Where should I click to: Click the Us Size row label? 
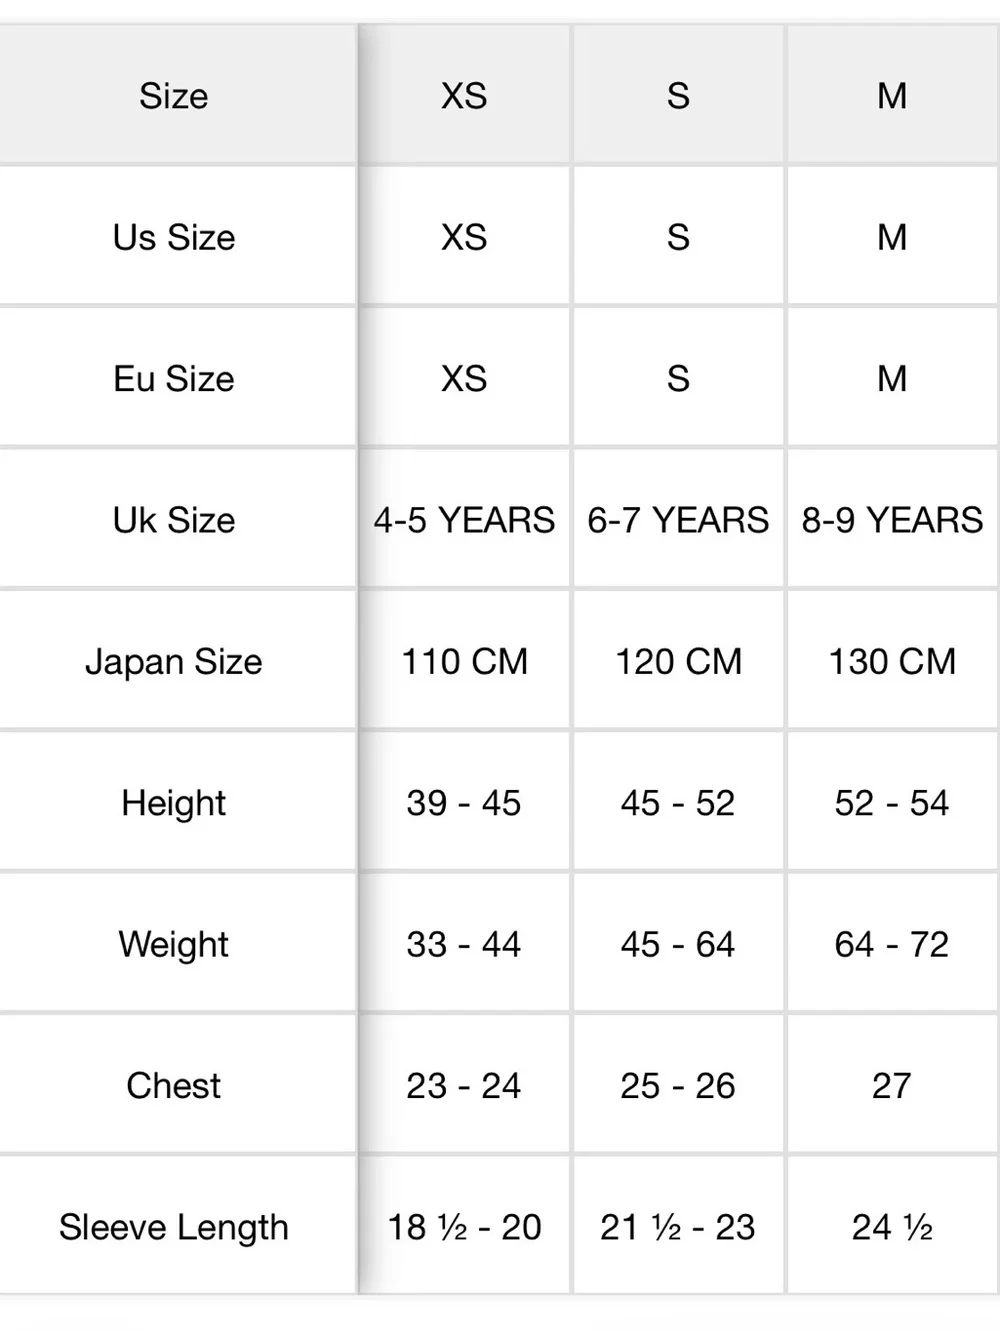coord(174,238)
